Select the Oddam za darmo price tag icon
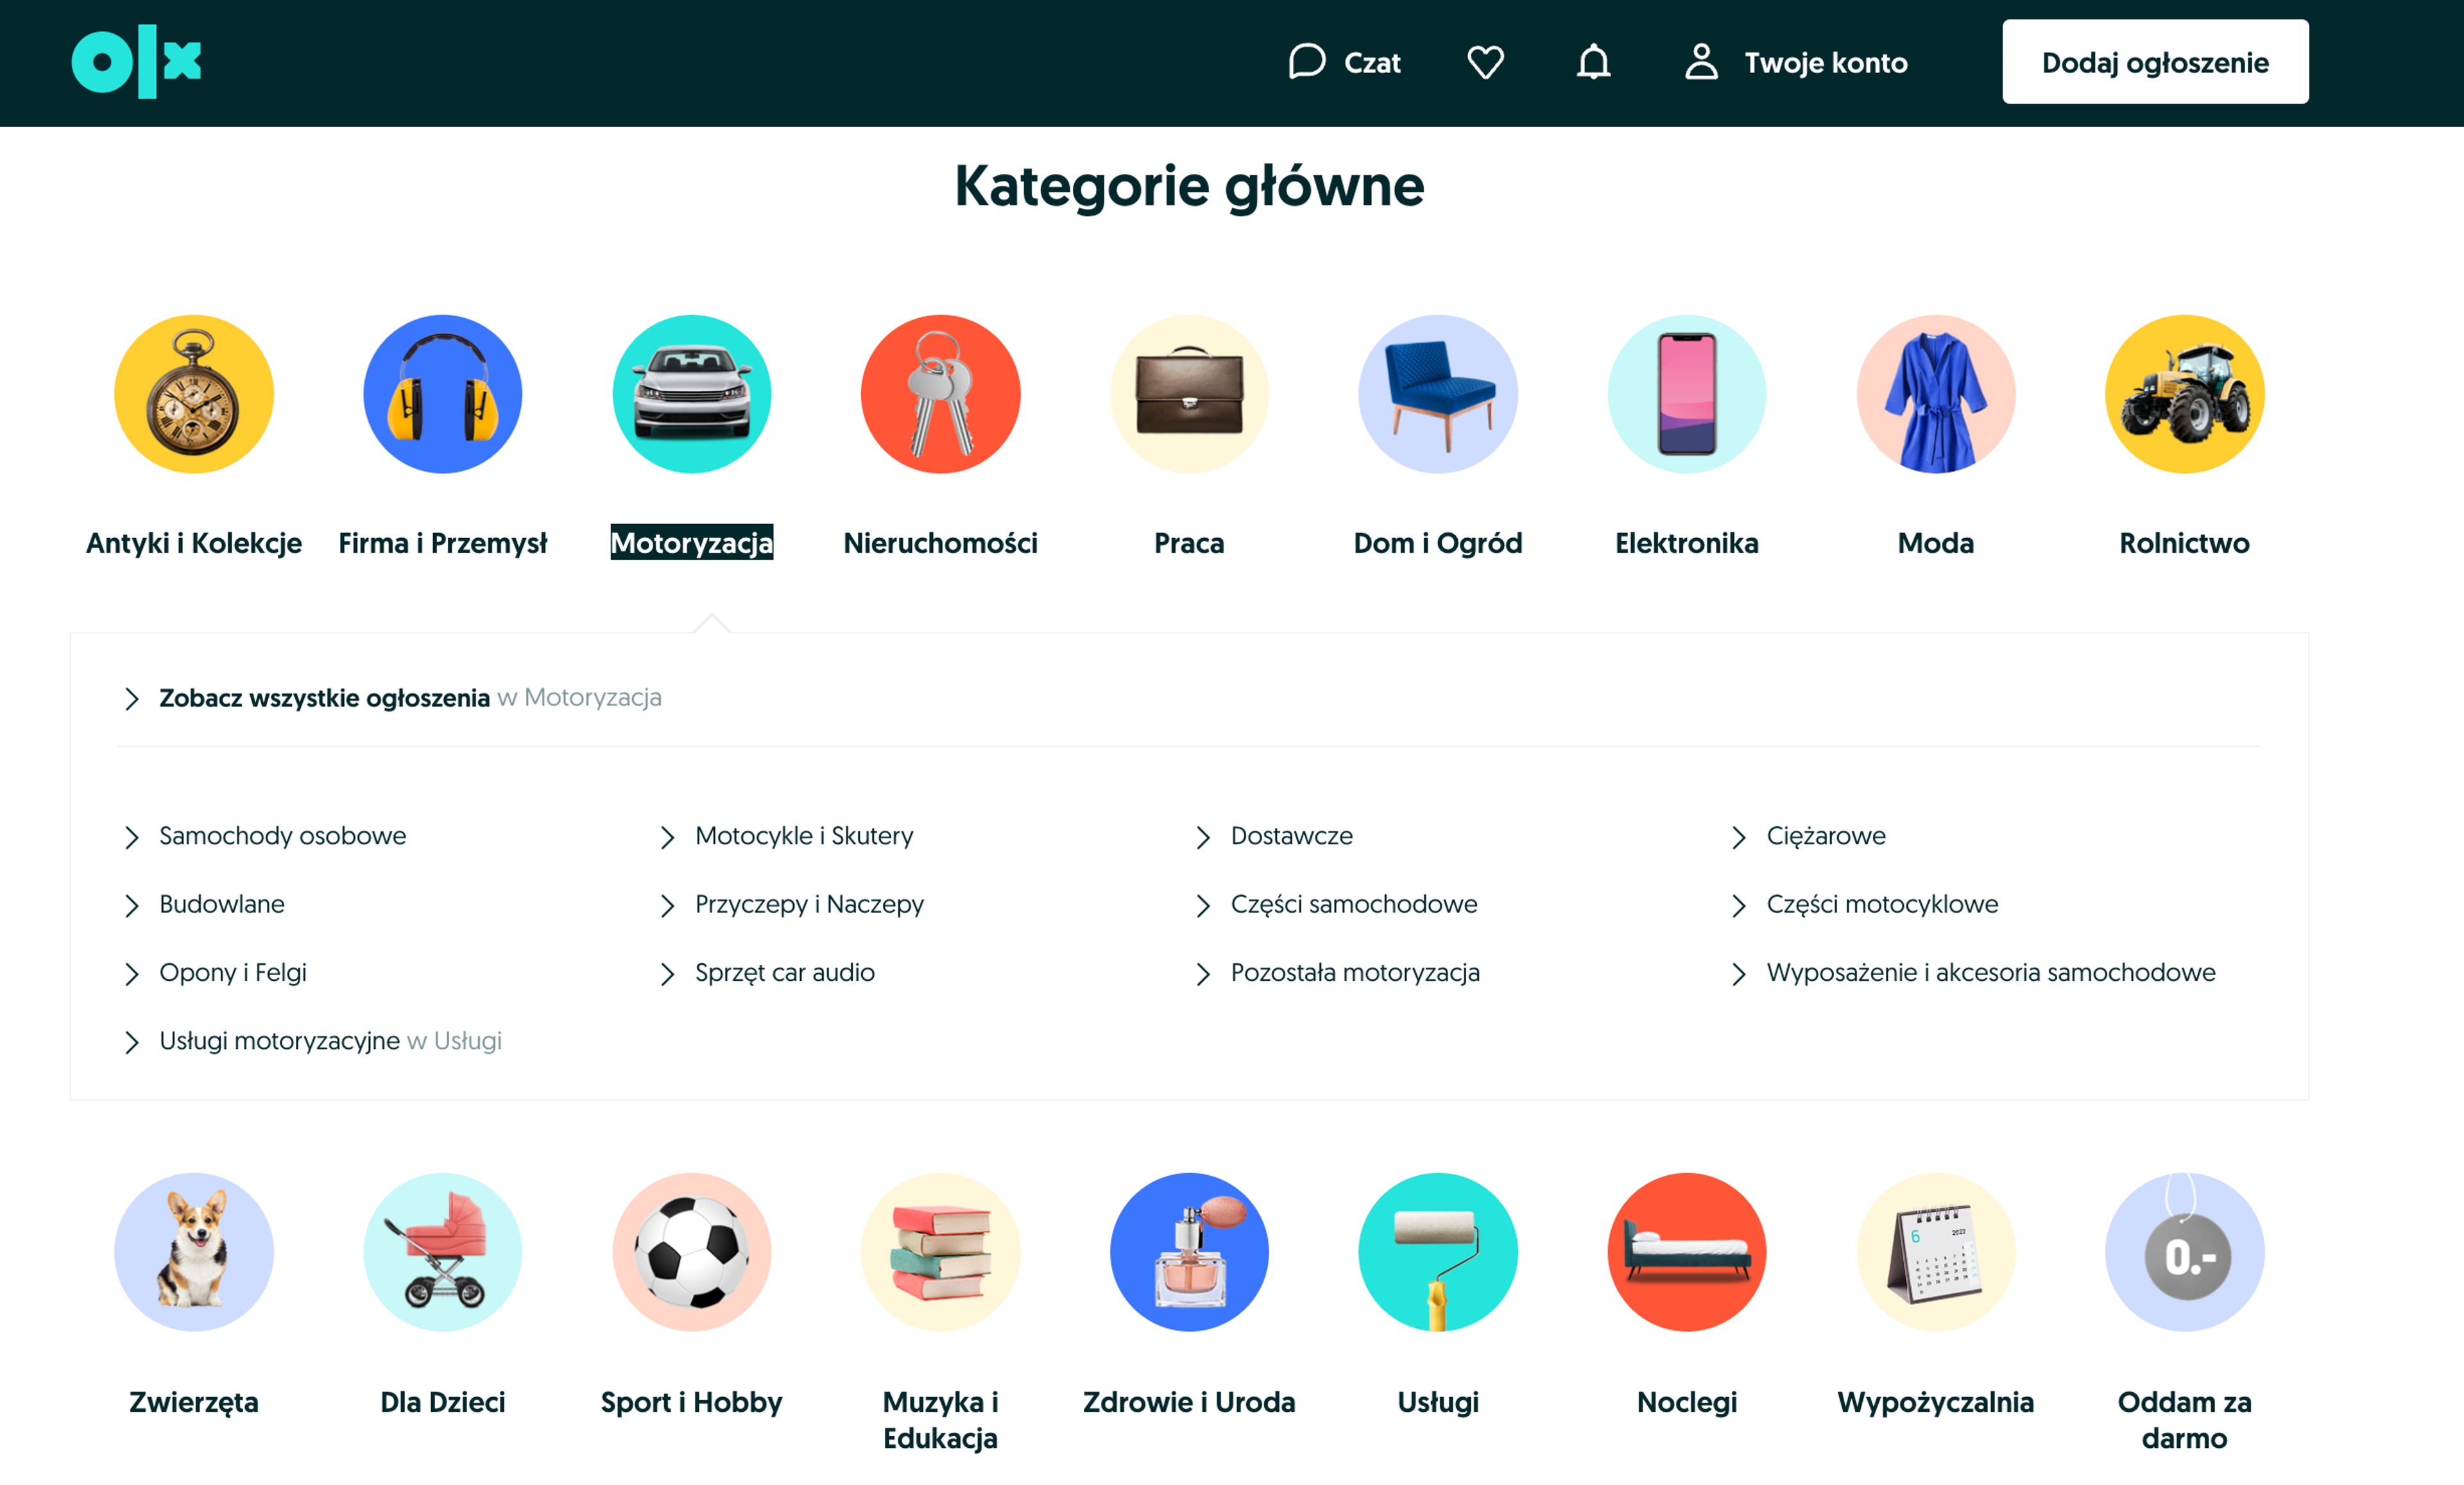 pos(2185,1252)
